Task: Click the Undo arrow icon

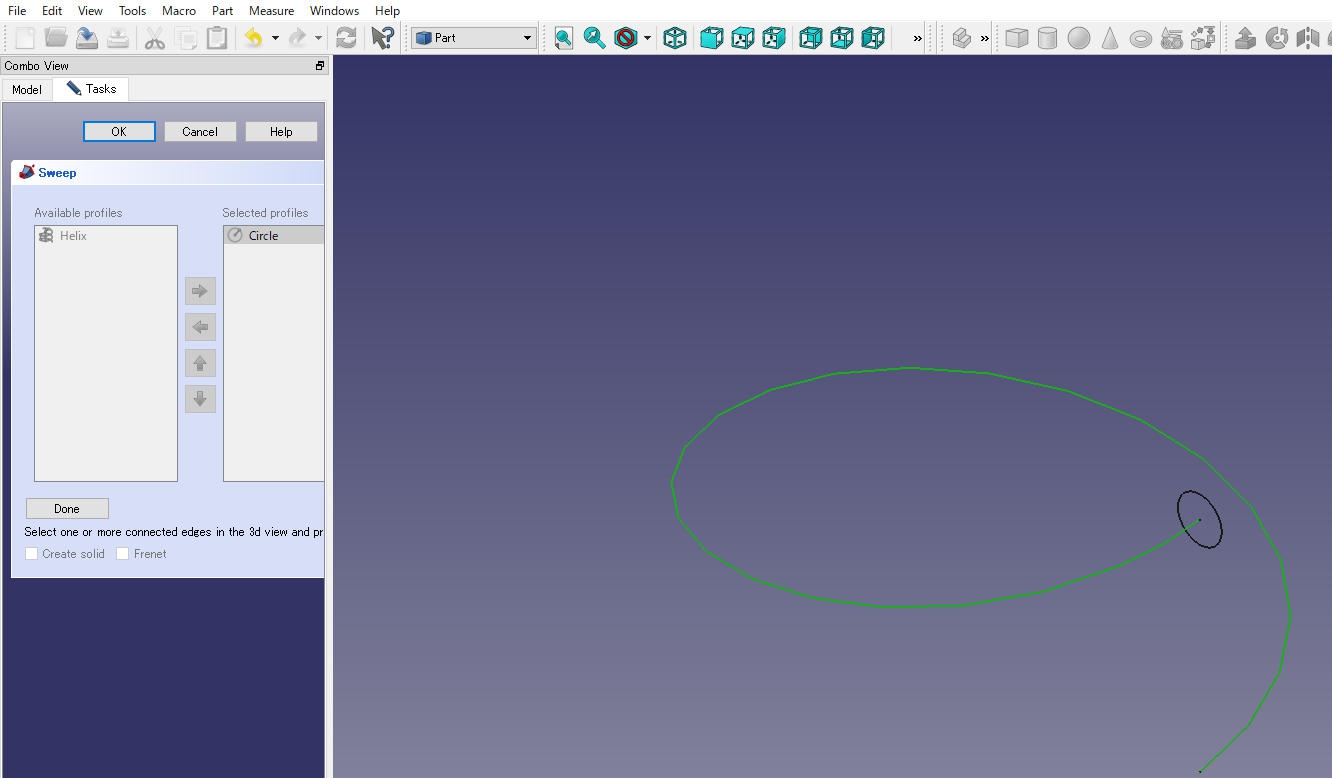Action: 254,39
